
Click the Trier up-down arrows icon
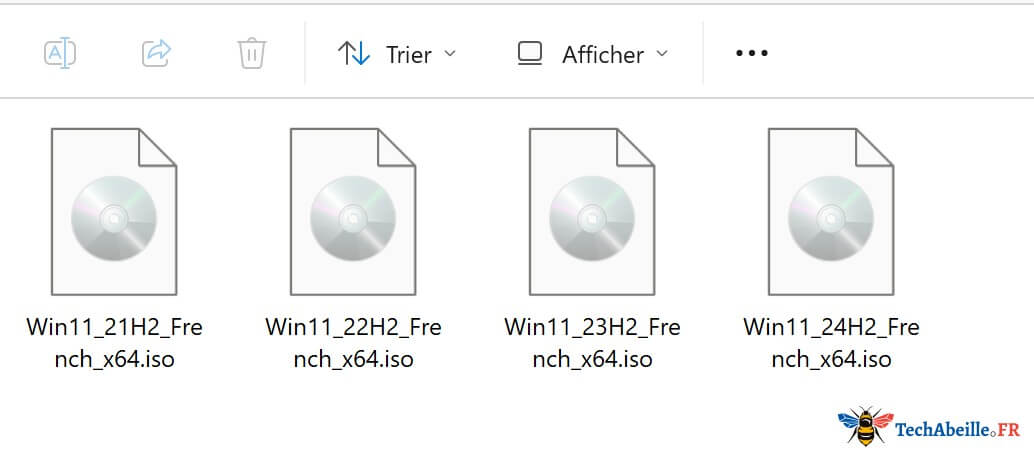354,53
